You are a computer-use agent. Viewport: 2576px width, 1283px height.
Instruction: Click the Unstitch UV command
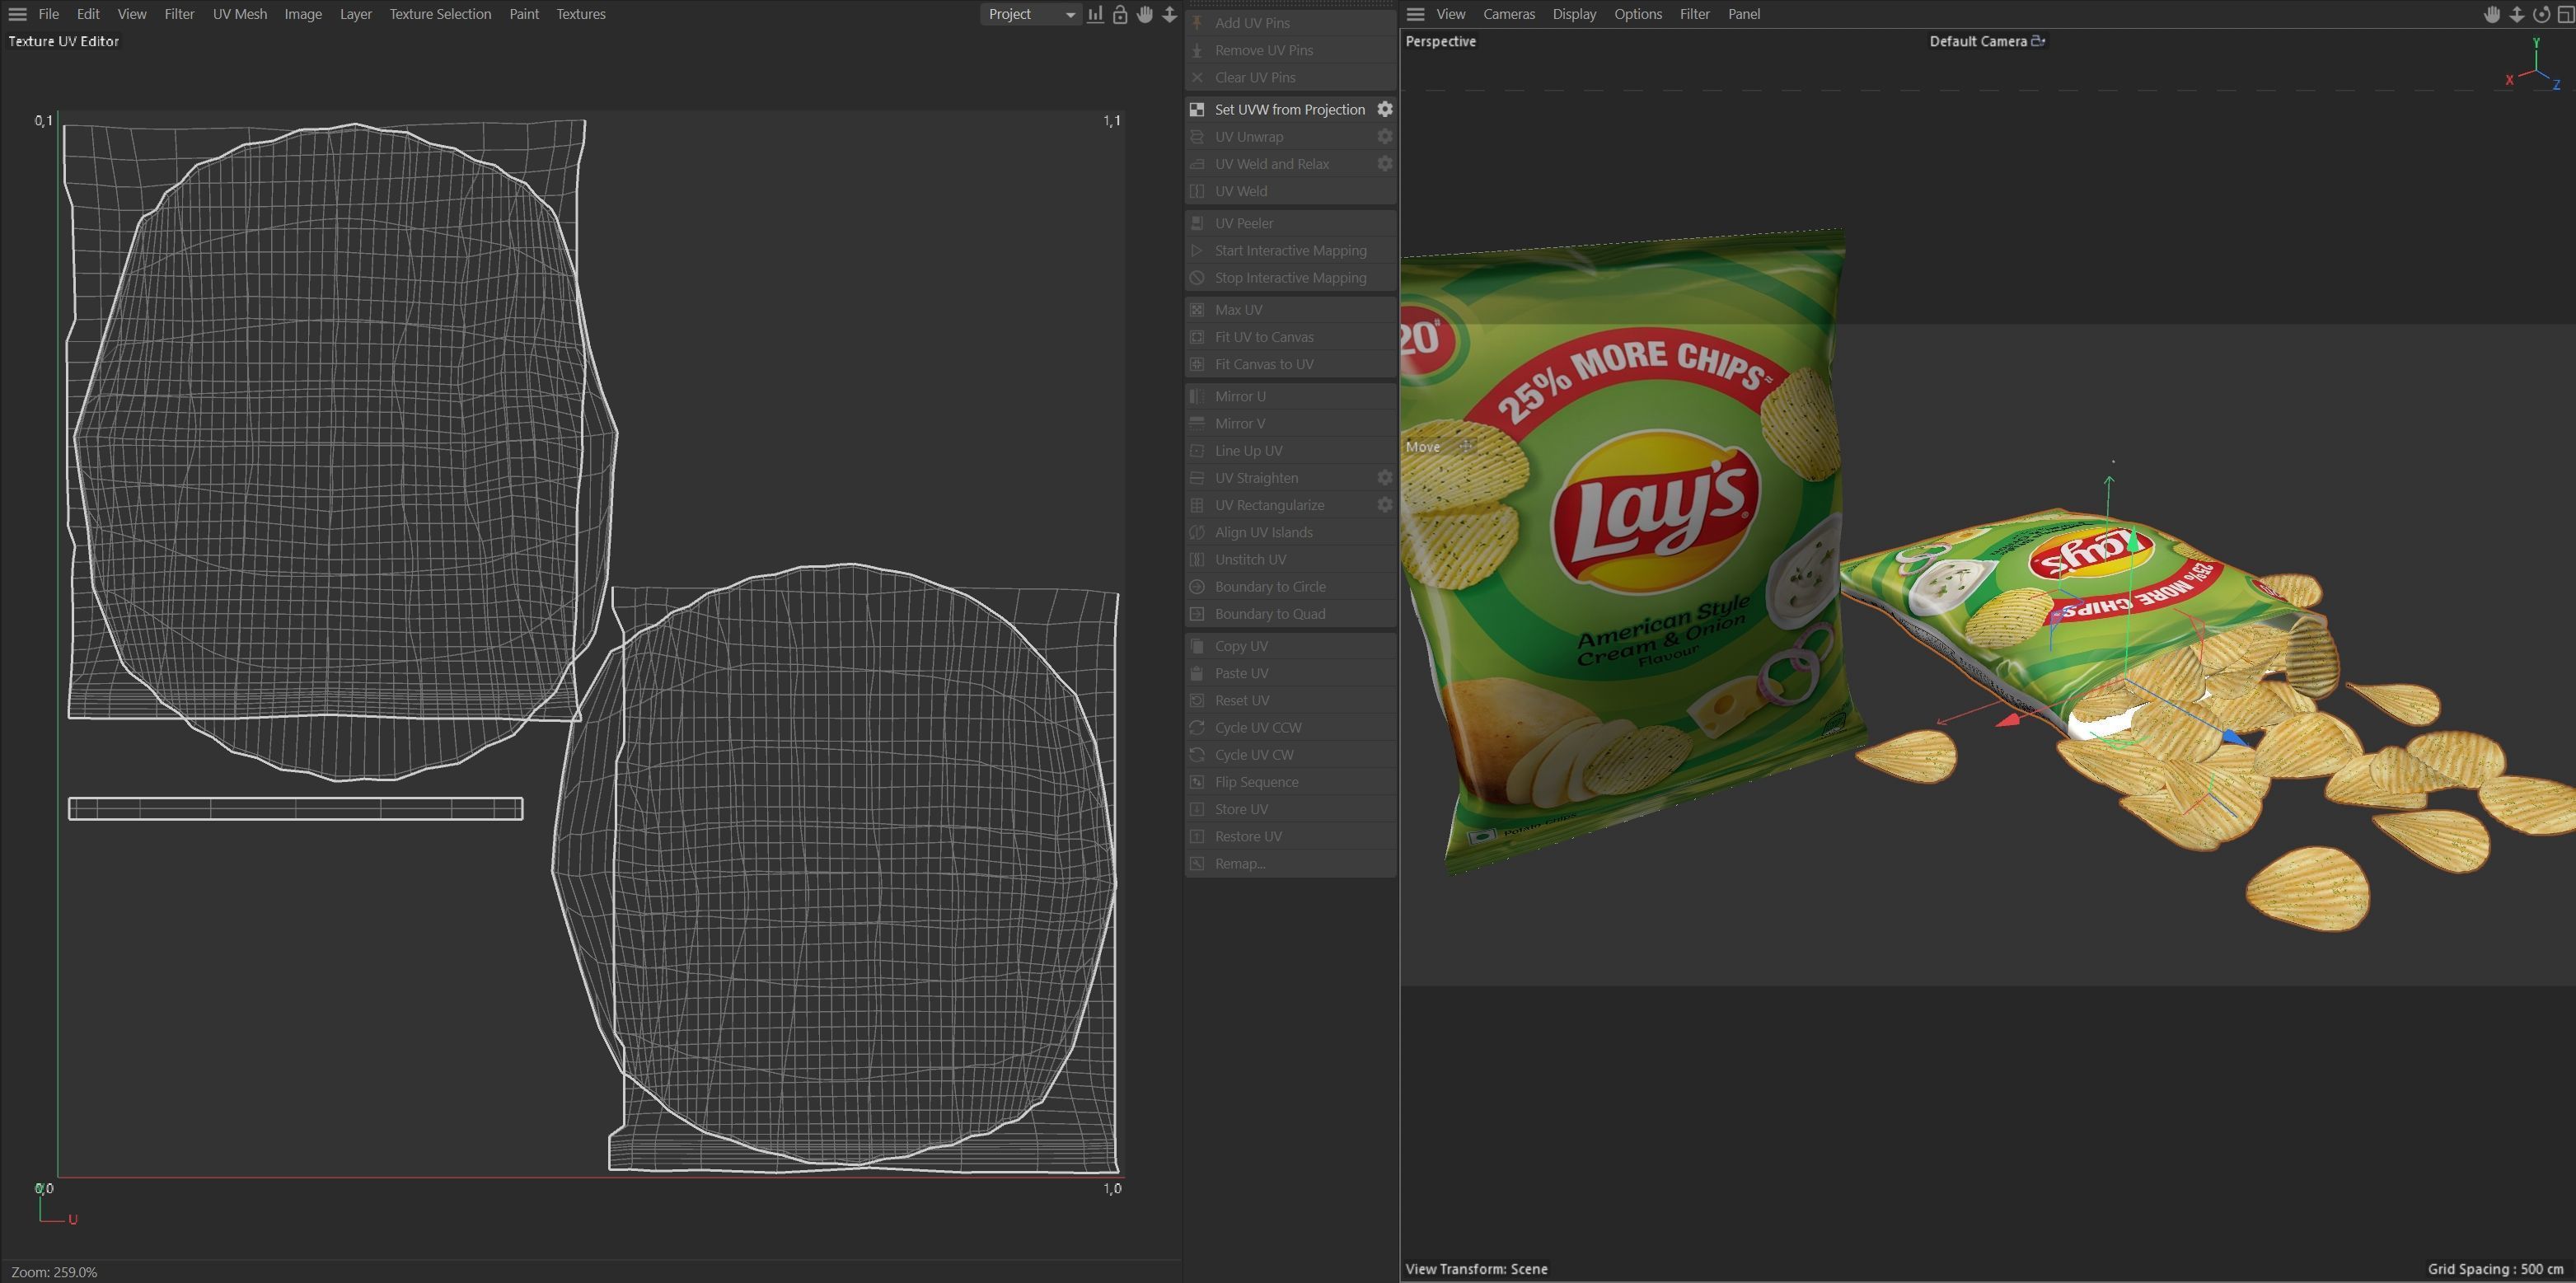coord(1291,559)
